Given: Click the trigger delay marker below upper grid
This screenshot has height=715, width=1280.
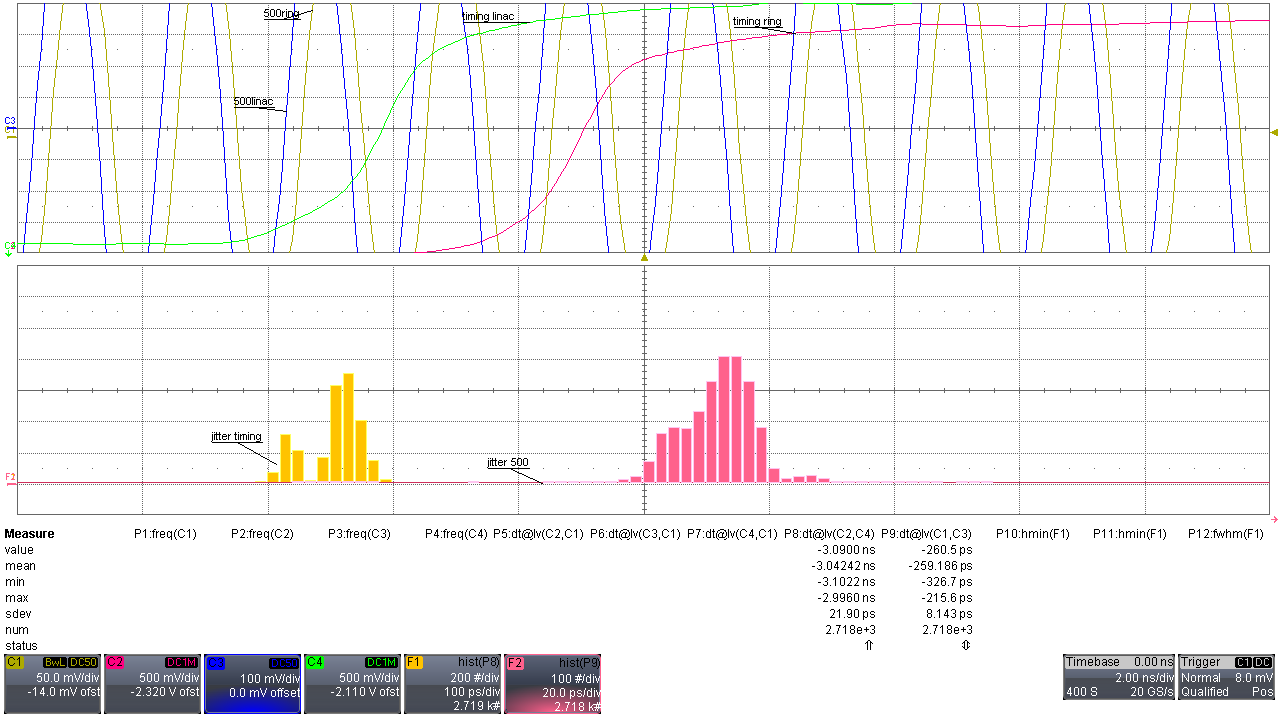Looking at the screenshot, I should coord(645,258).
